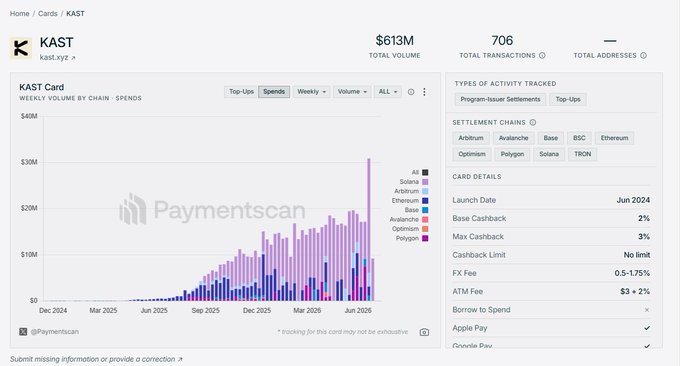The width and height of the screenshot is (680, 366).
Task: Toggle the Avalanche legend swatch
Action: click(425, 219)
